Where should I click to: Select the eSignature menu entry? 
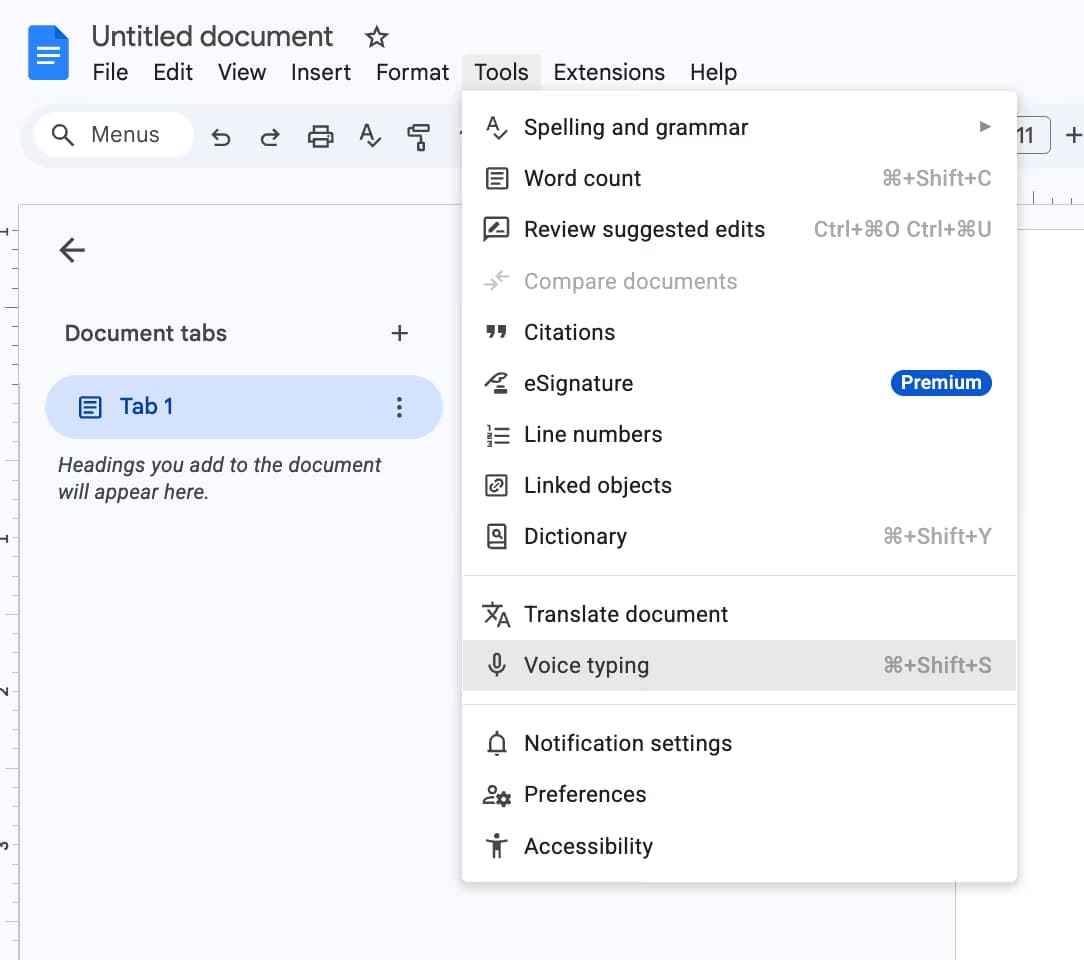click(739, 383)
